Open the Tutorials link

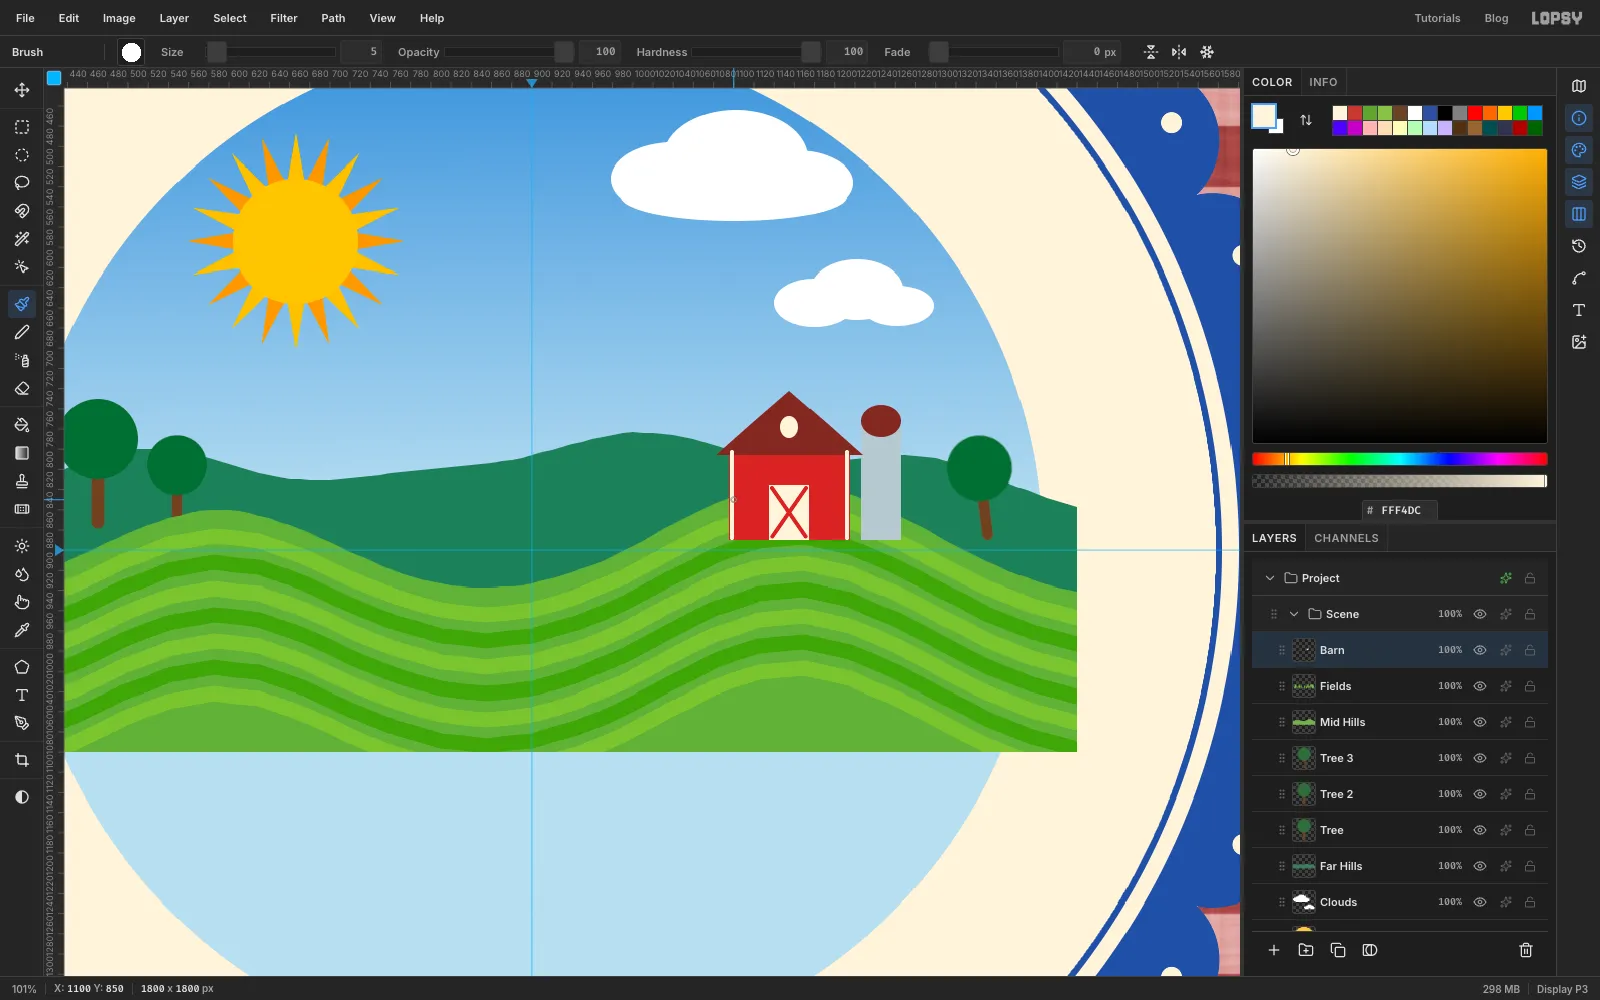[x=1437, y=18]
